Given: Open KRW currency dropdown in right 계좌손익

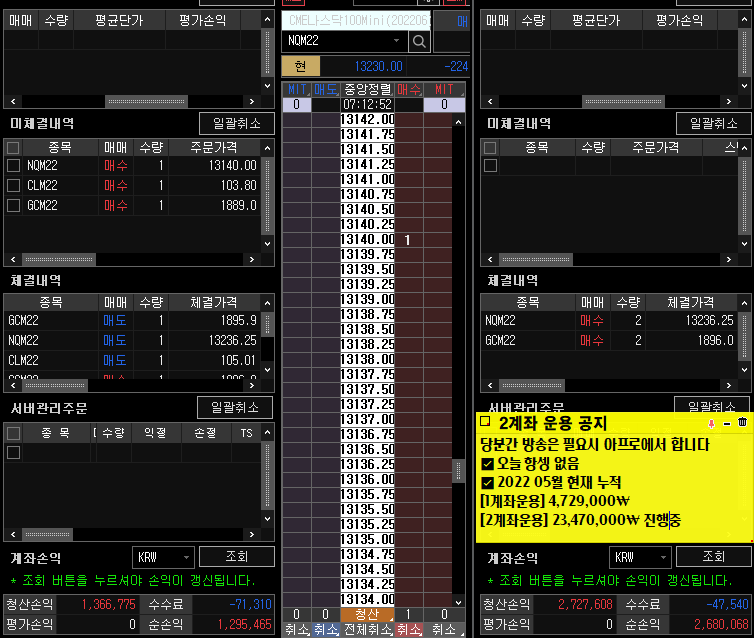Looking at the screenshot, I should coord(663,557).
